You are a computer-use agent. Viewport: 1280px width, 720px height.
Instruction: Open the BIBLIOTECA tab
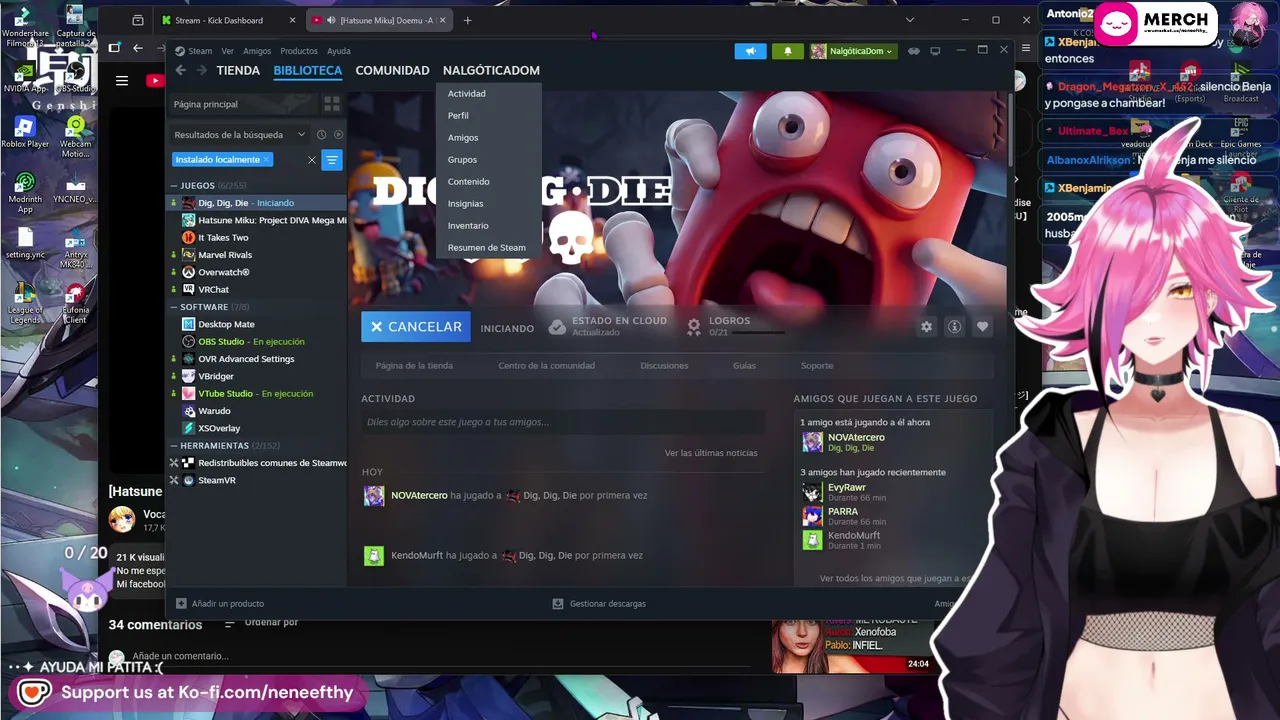point(308,70)
